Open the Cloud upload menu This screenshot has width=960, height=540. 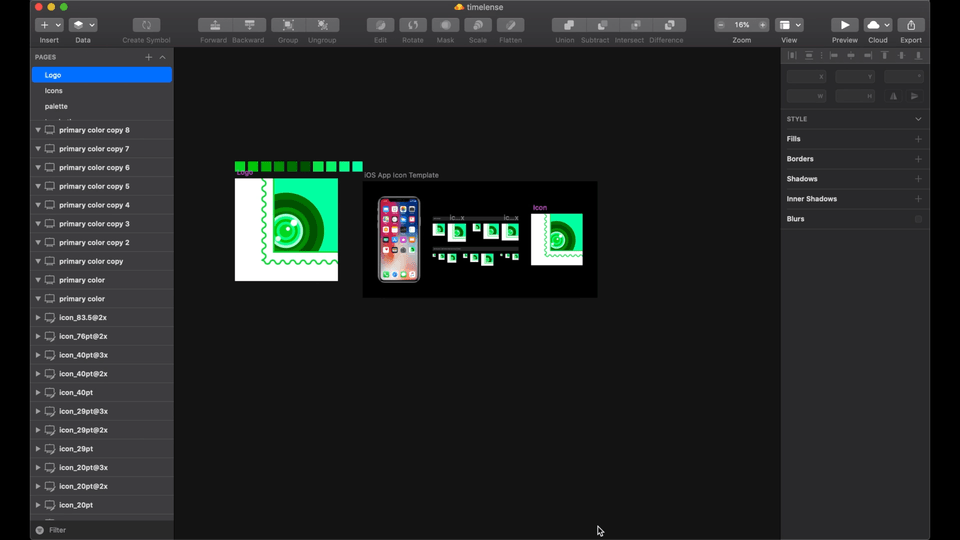click(877, 25)
